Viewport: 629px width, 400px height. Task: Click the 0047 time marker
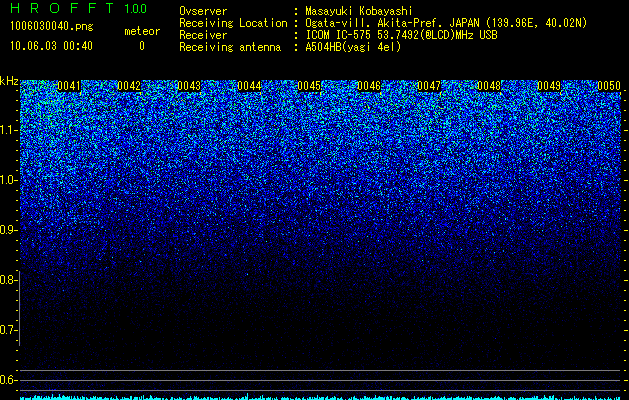tap(429, 86)
